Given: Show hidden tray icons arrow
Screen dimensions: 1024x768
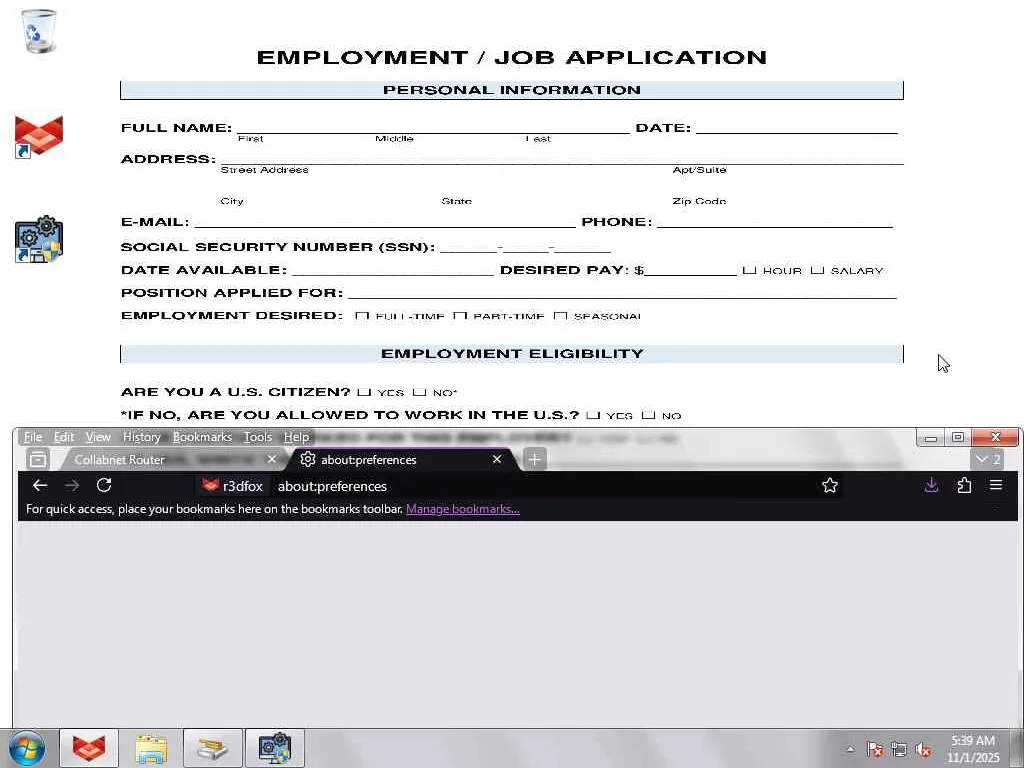Looking at the screenshot, I should coord(850,749).
